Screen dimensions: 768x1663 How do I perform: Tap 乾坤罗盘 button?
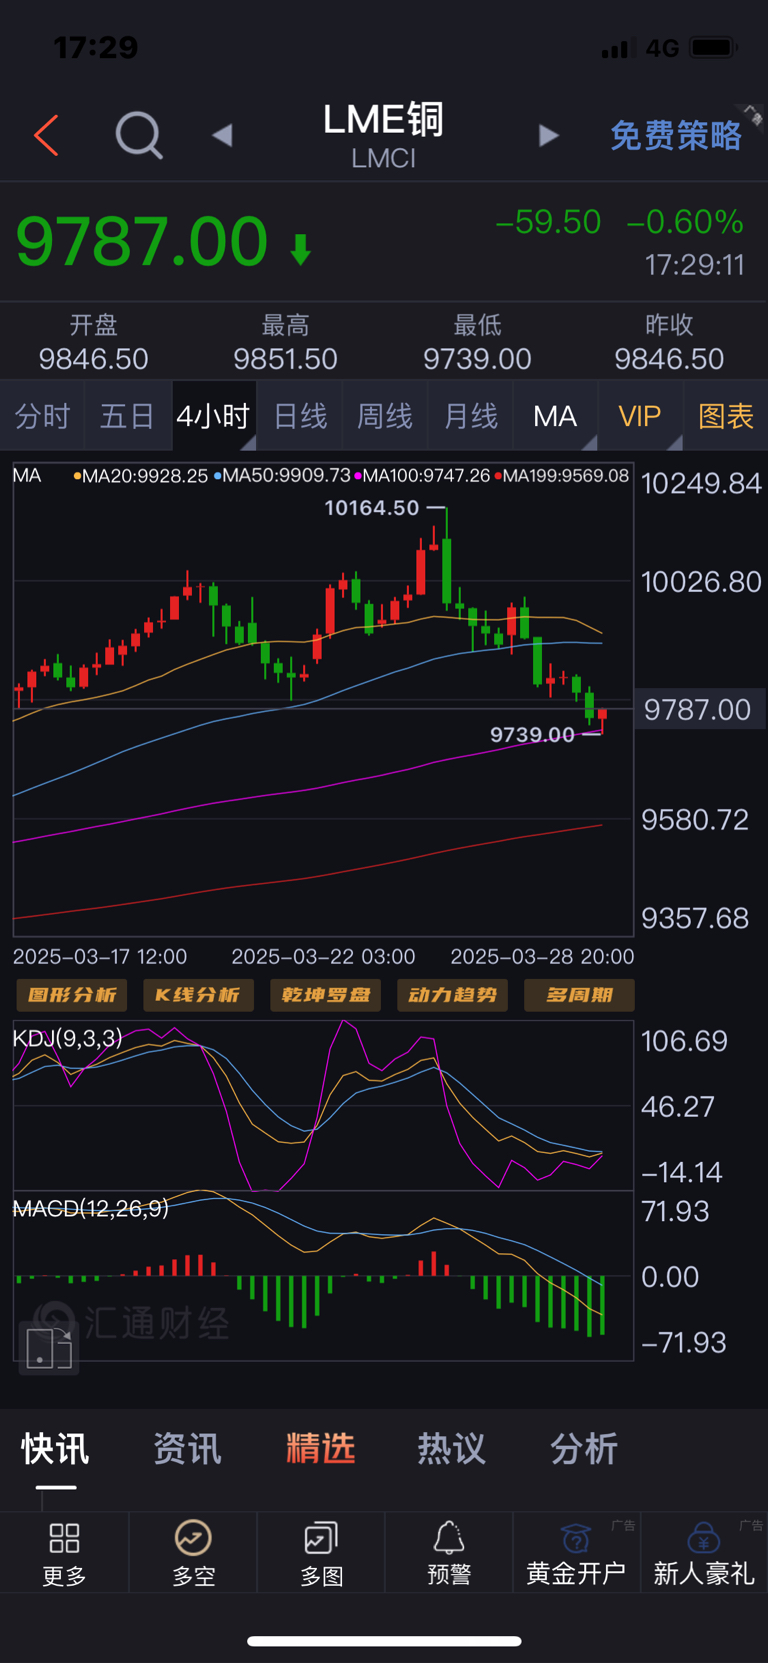[x=325, y=995]
